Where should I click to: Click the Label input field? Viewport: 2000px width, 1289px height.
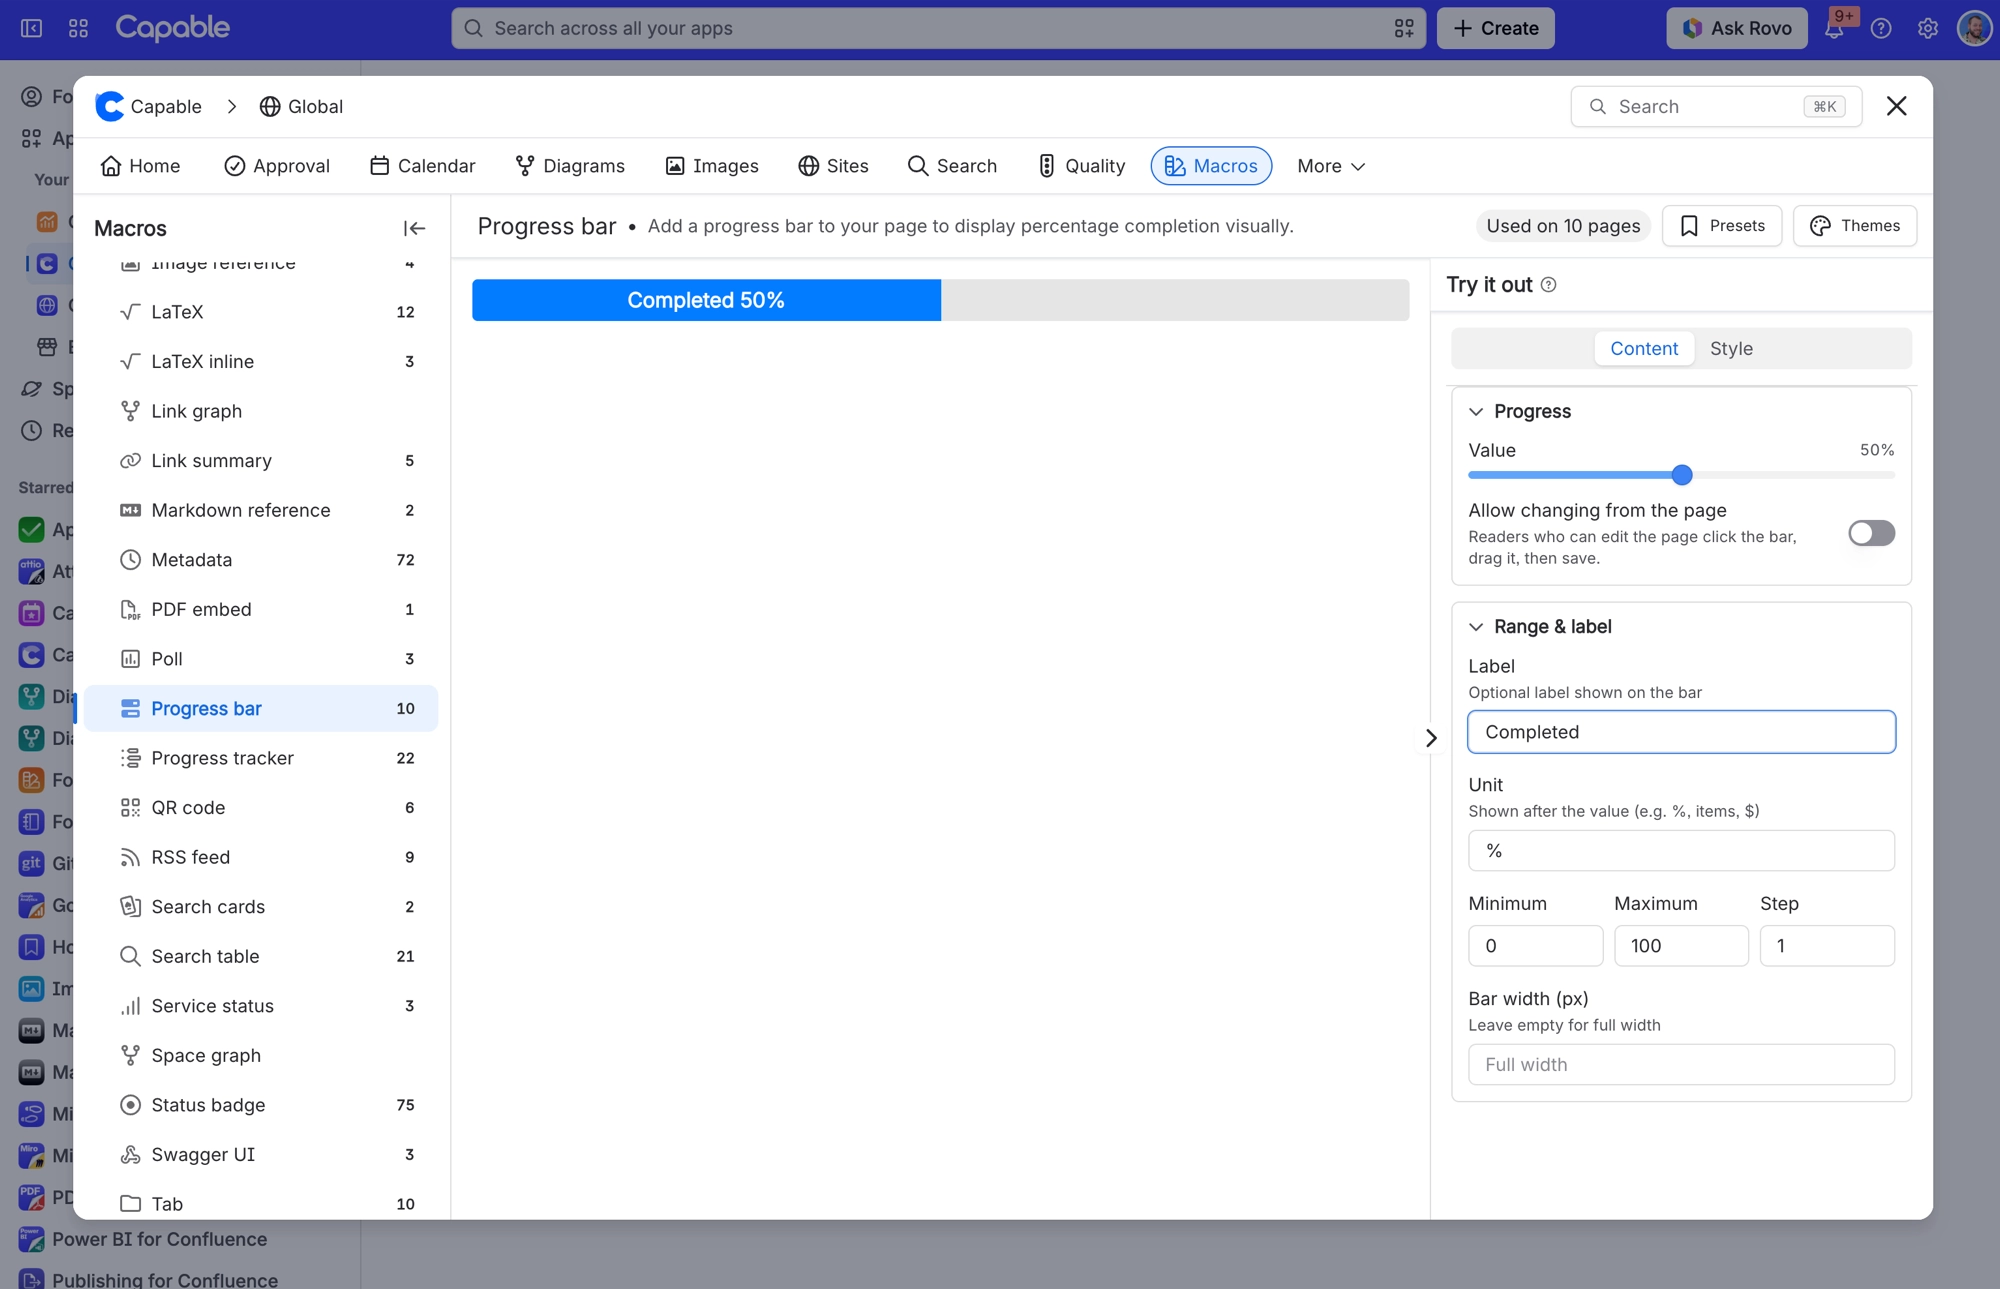pyautogui.click(x=1681, y=732)
